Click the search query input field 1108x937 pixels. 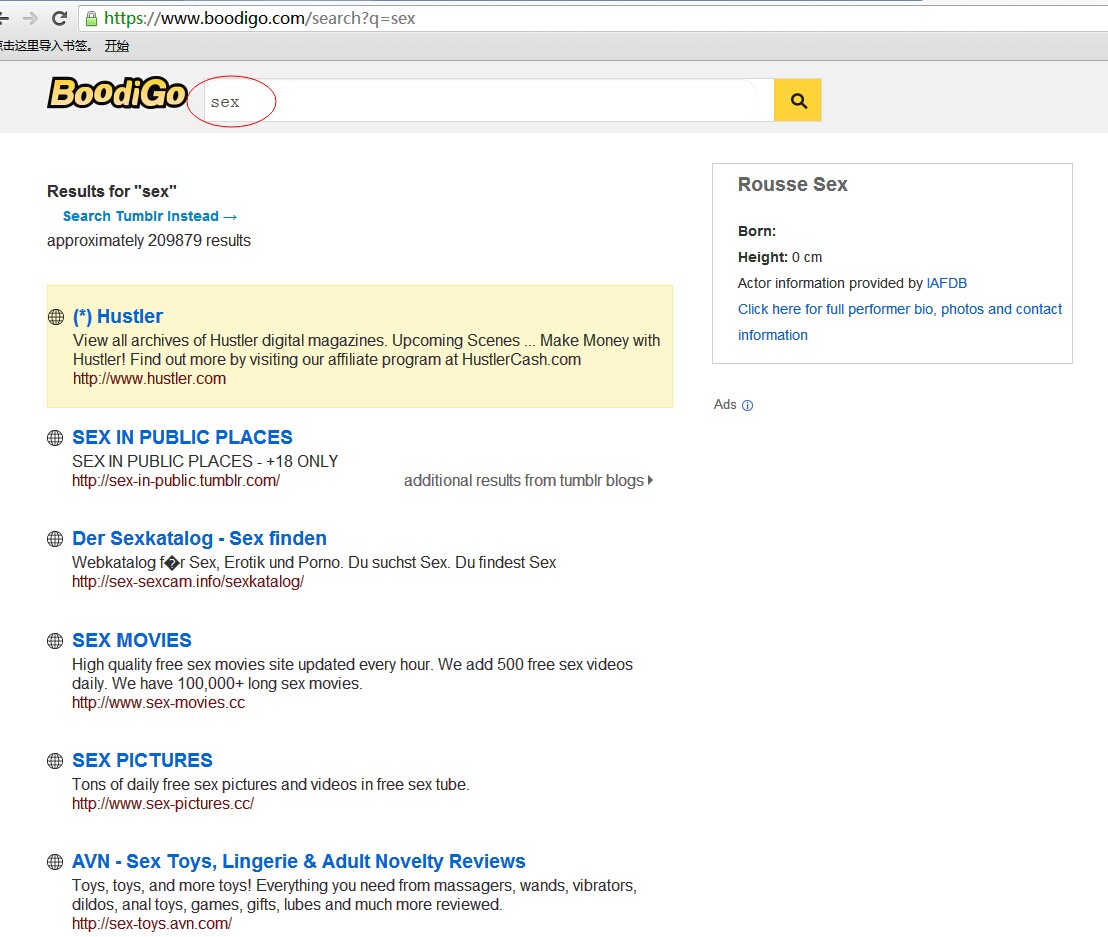[x=480, y=101]
